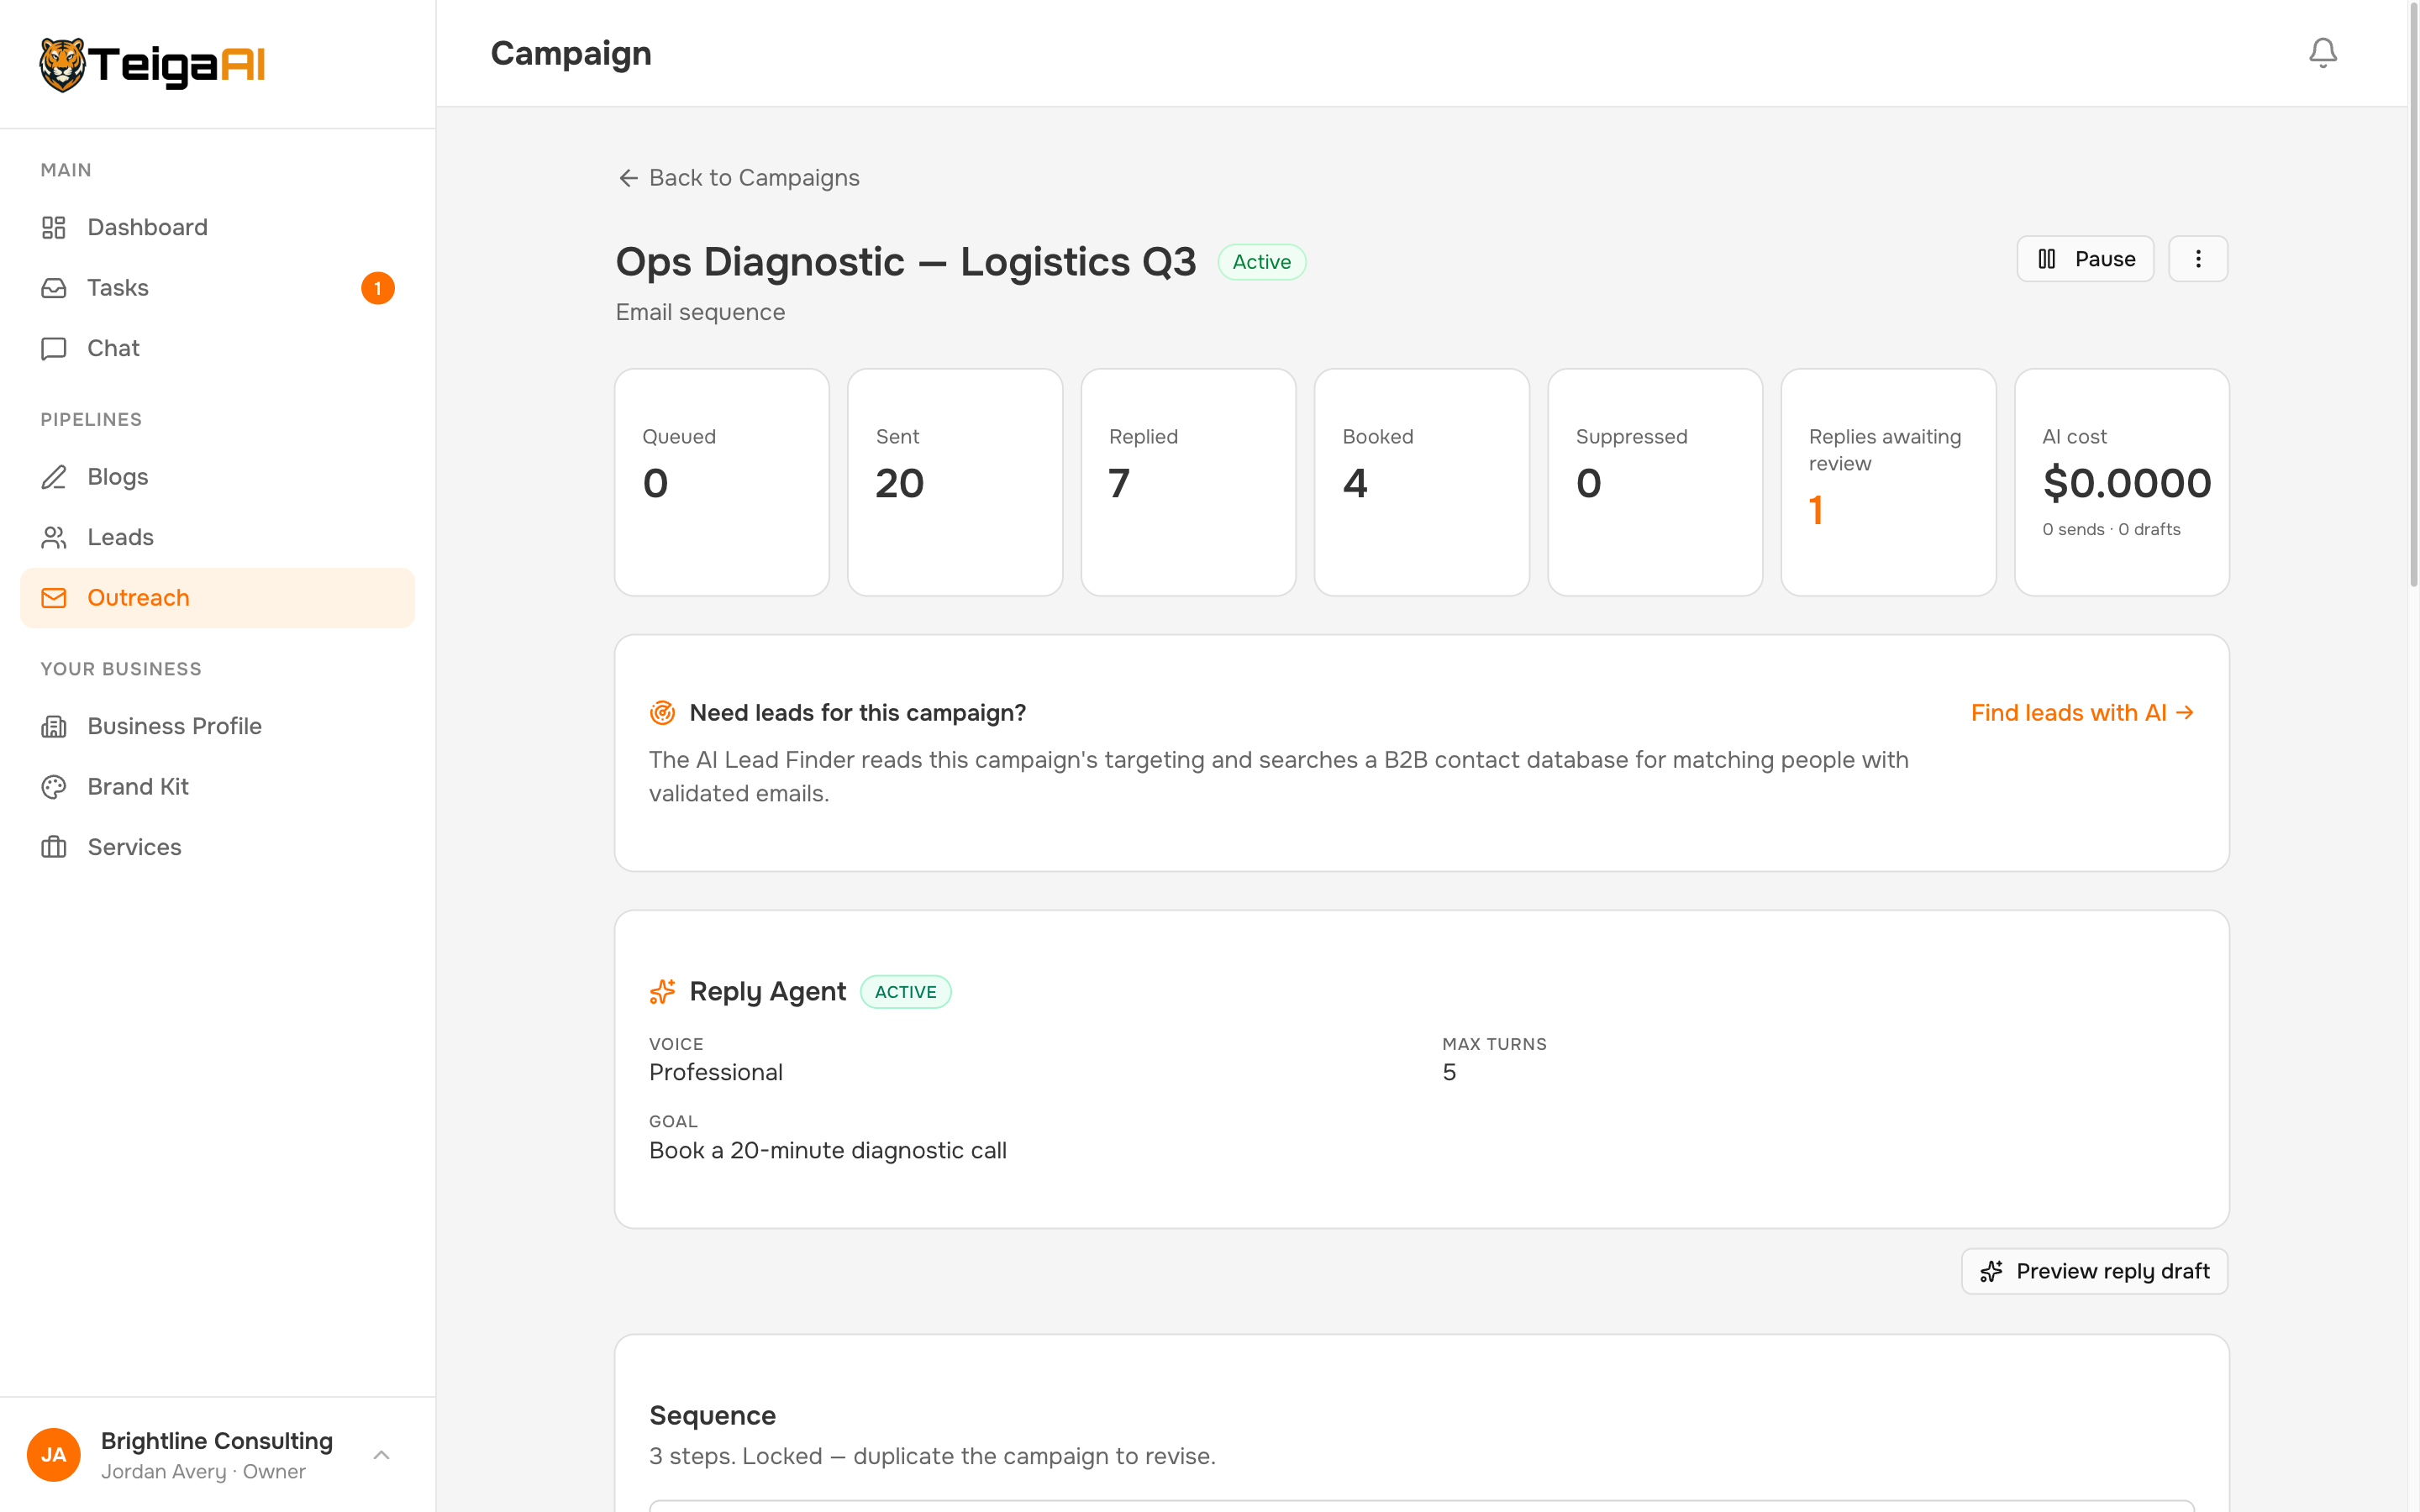
Task: Pause the campaign
Action: click(2085, 259)
